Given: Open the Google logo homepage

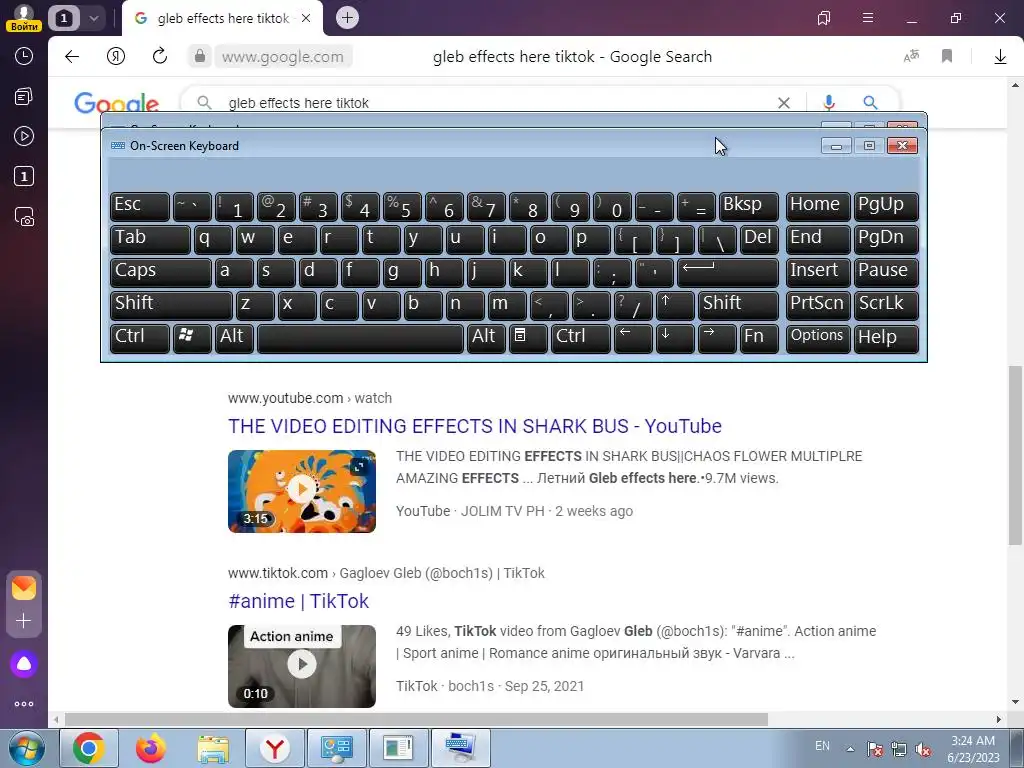Looking at the screenshot, I should coord(116,103).
